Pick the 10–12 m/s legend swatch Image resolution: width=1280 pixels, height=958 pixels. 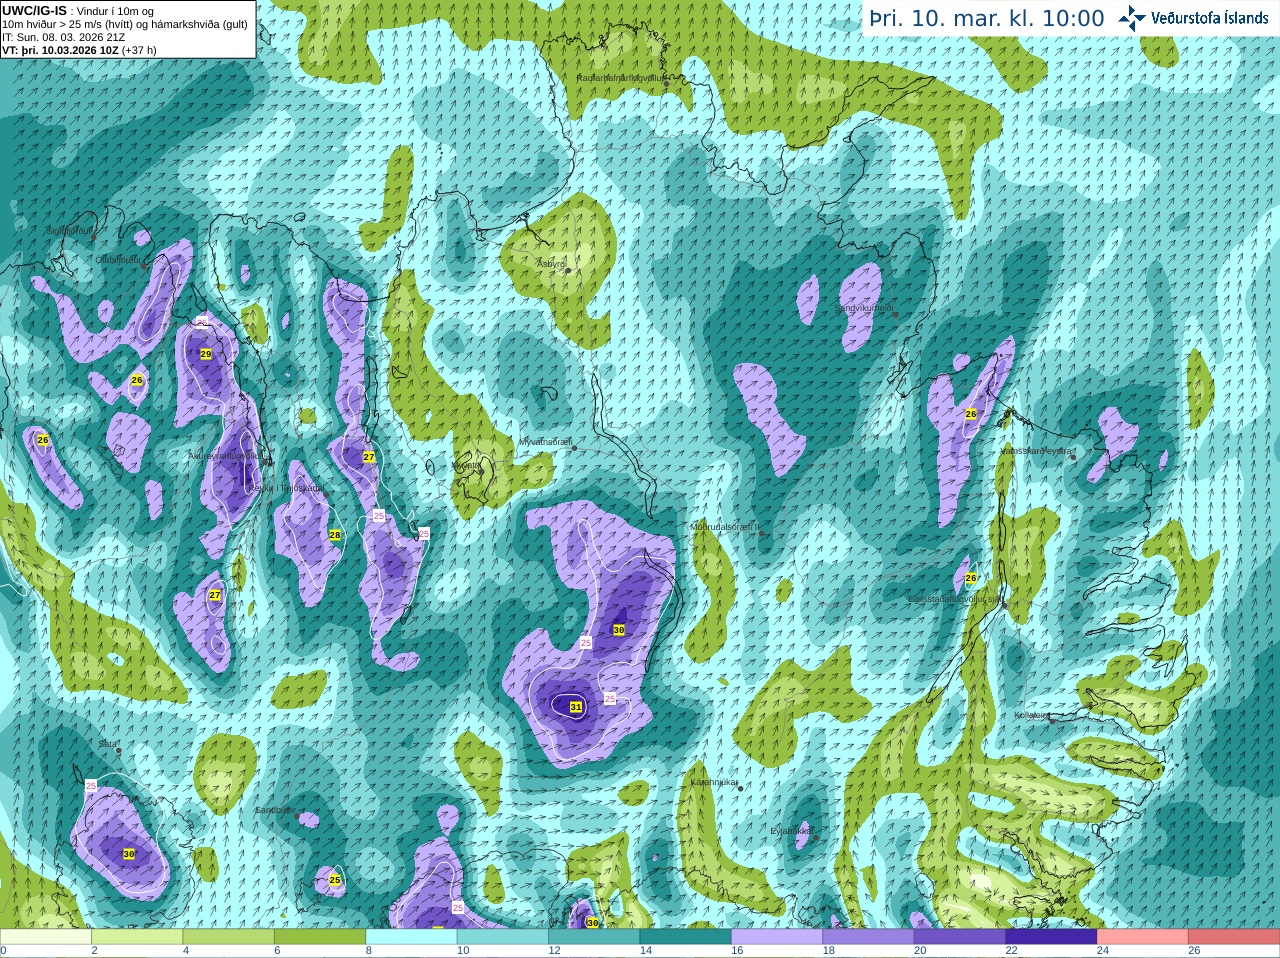[x=503, y=937]
